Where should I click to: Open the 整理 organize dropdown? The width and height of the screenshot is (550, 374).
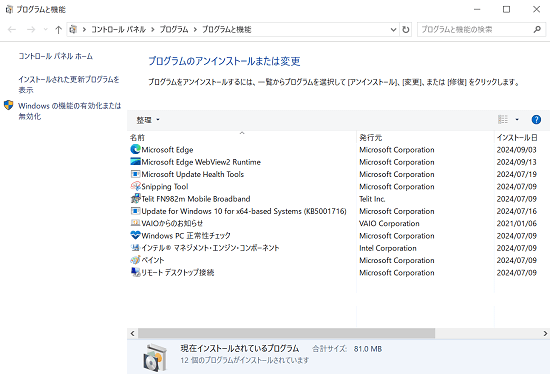(x=148, y=120)
